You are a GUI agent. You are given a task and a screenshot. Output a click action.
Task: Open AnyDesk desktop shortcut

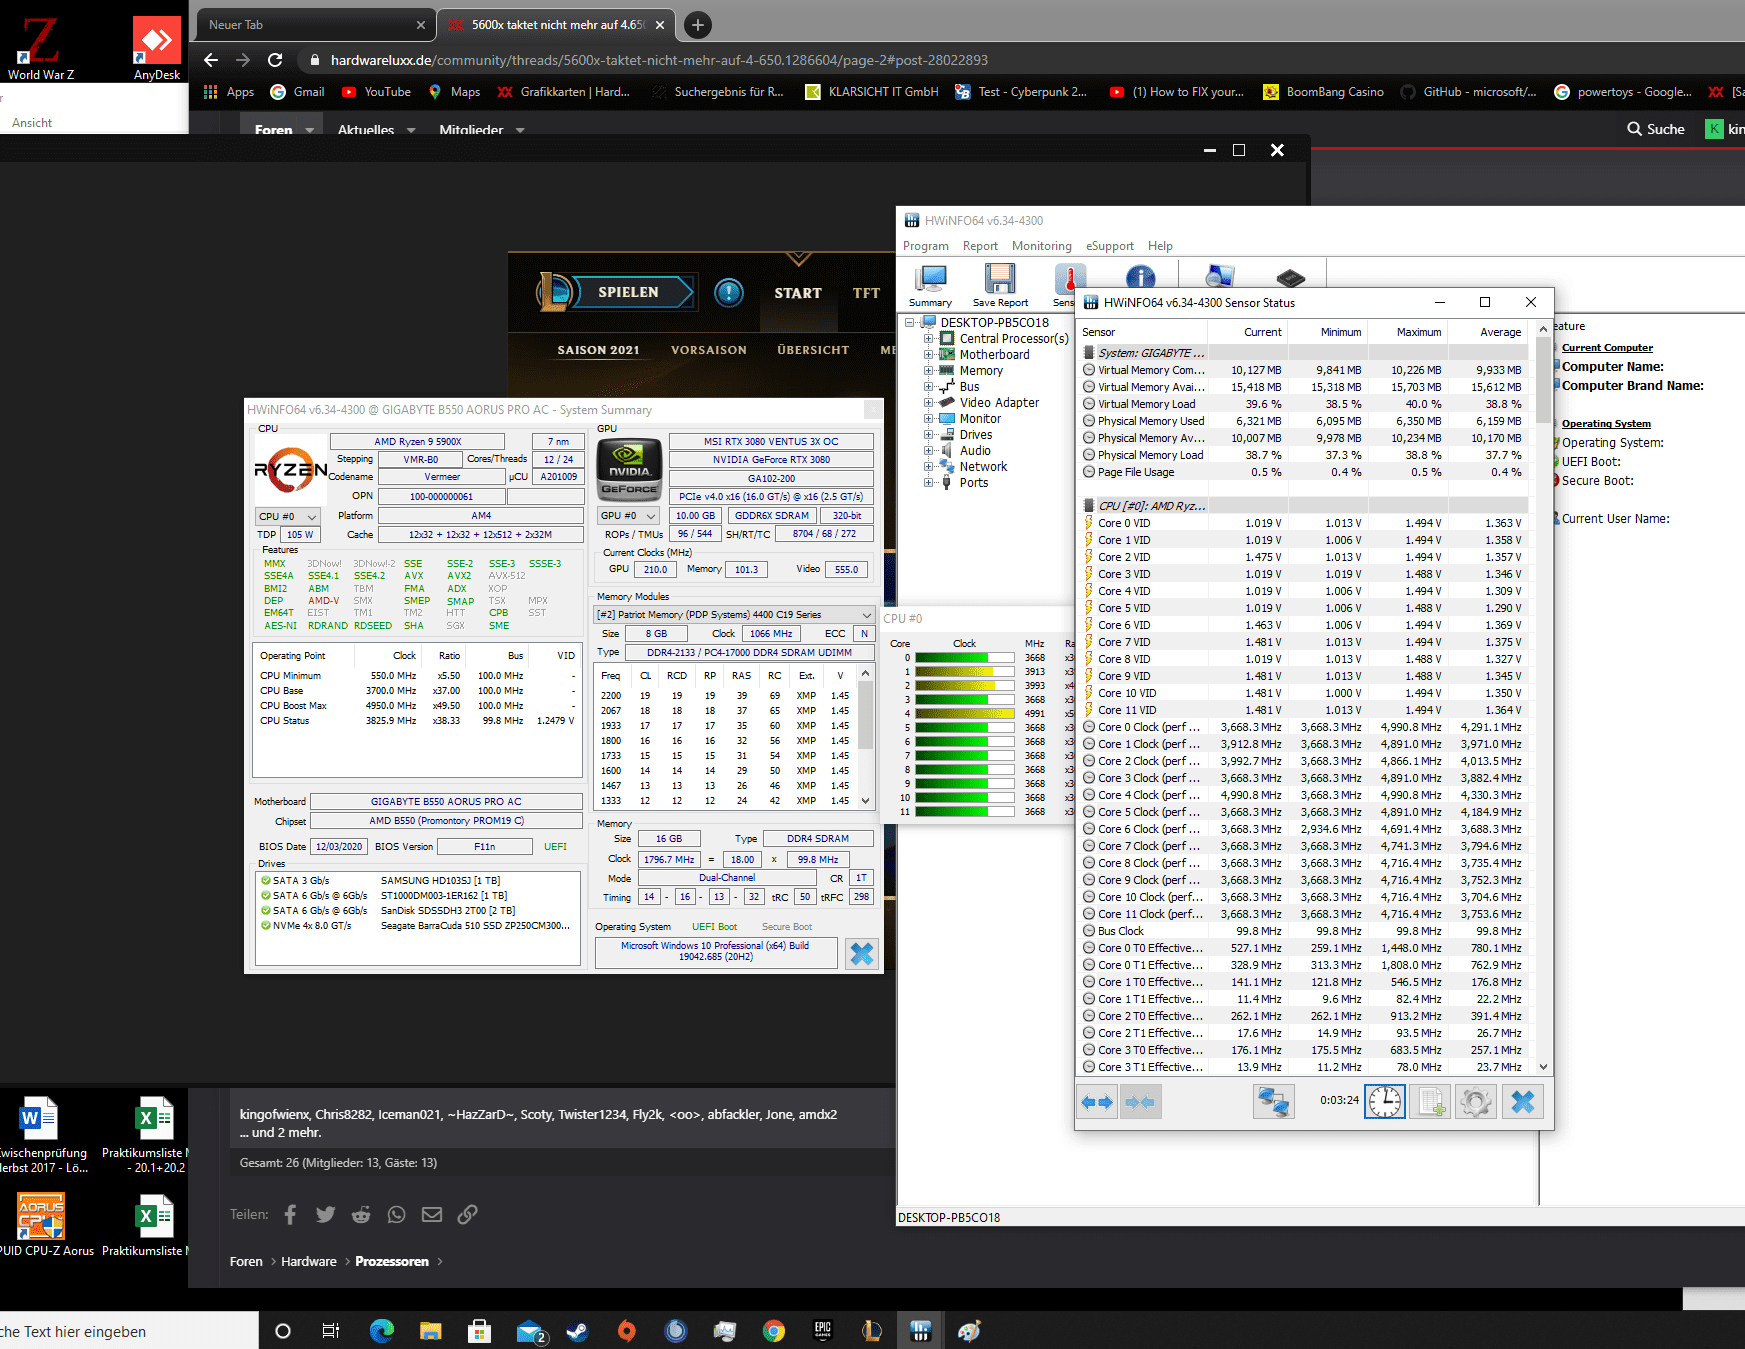pos(157,48)
